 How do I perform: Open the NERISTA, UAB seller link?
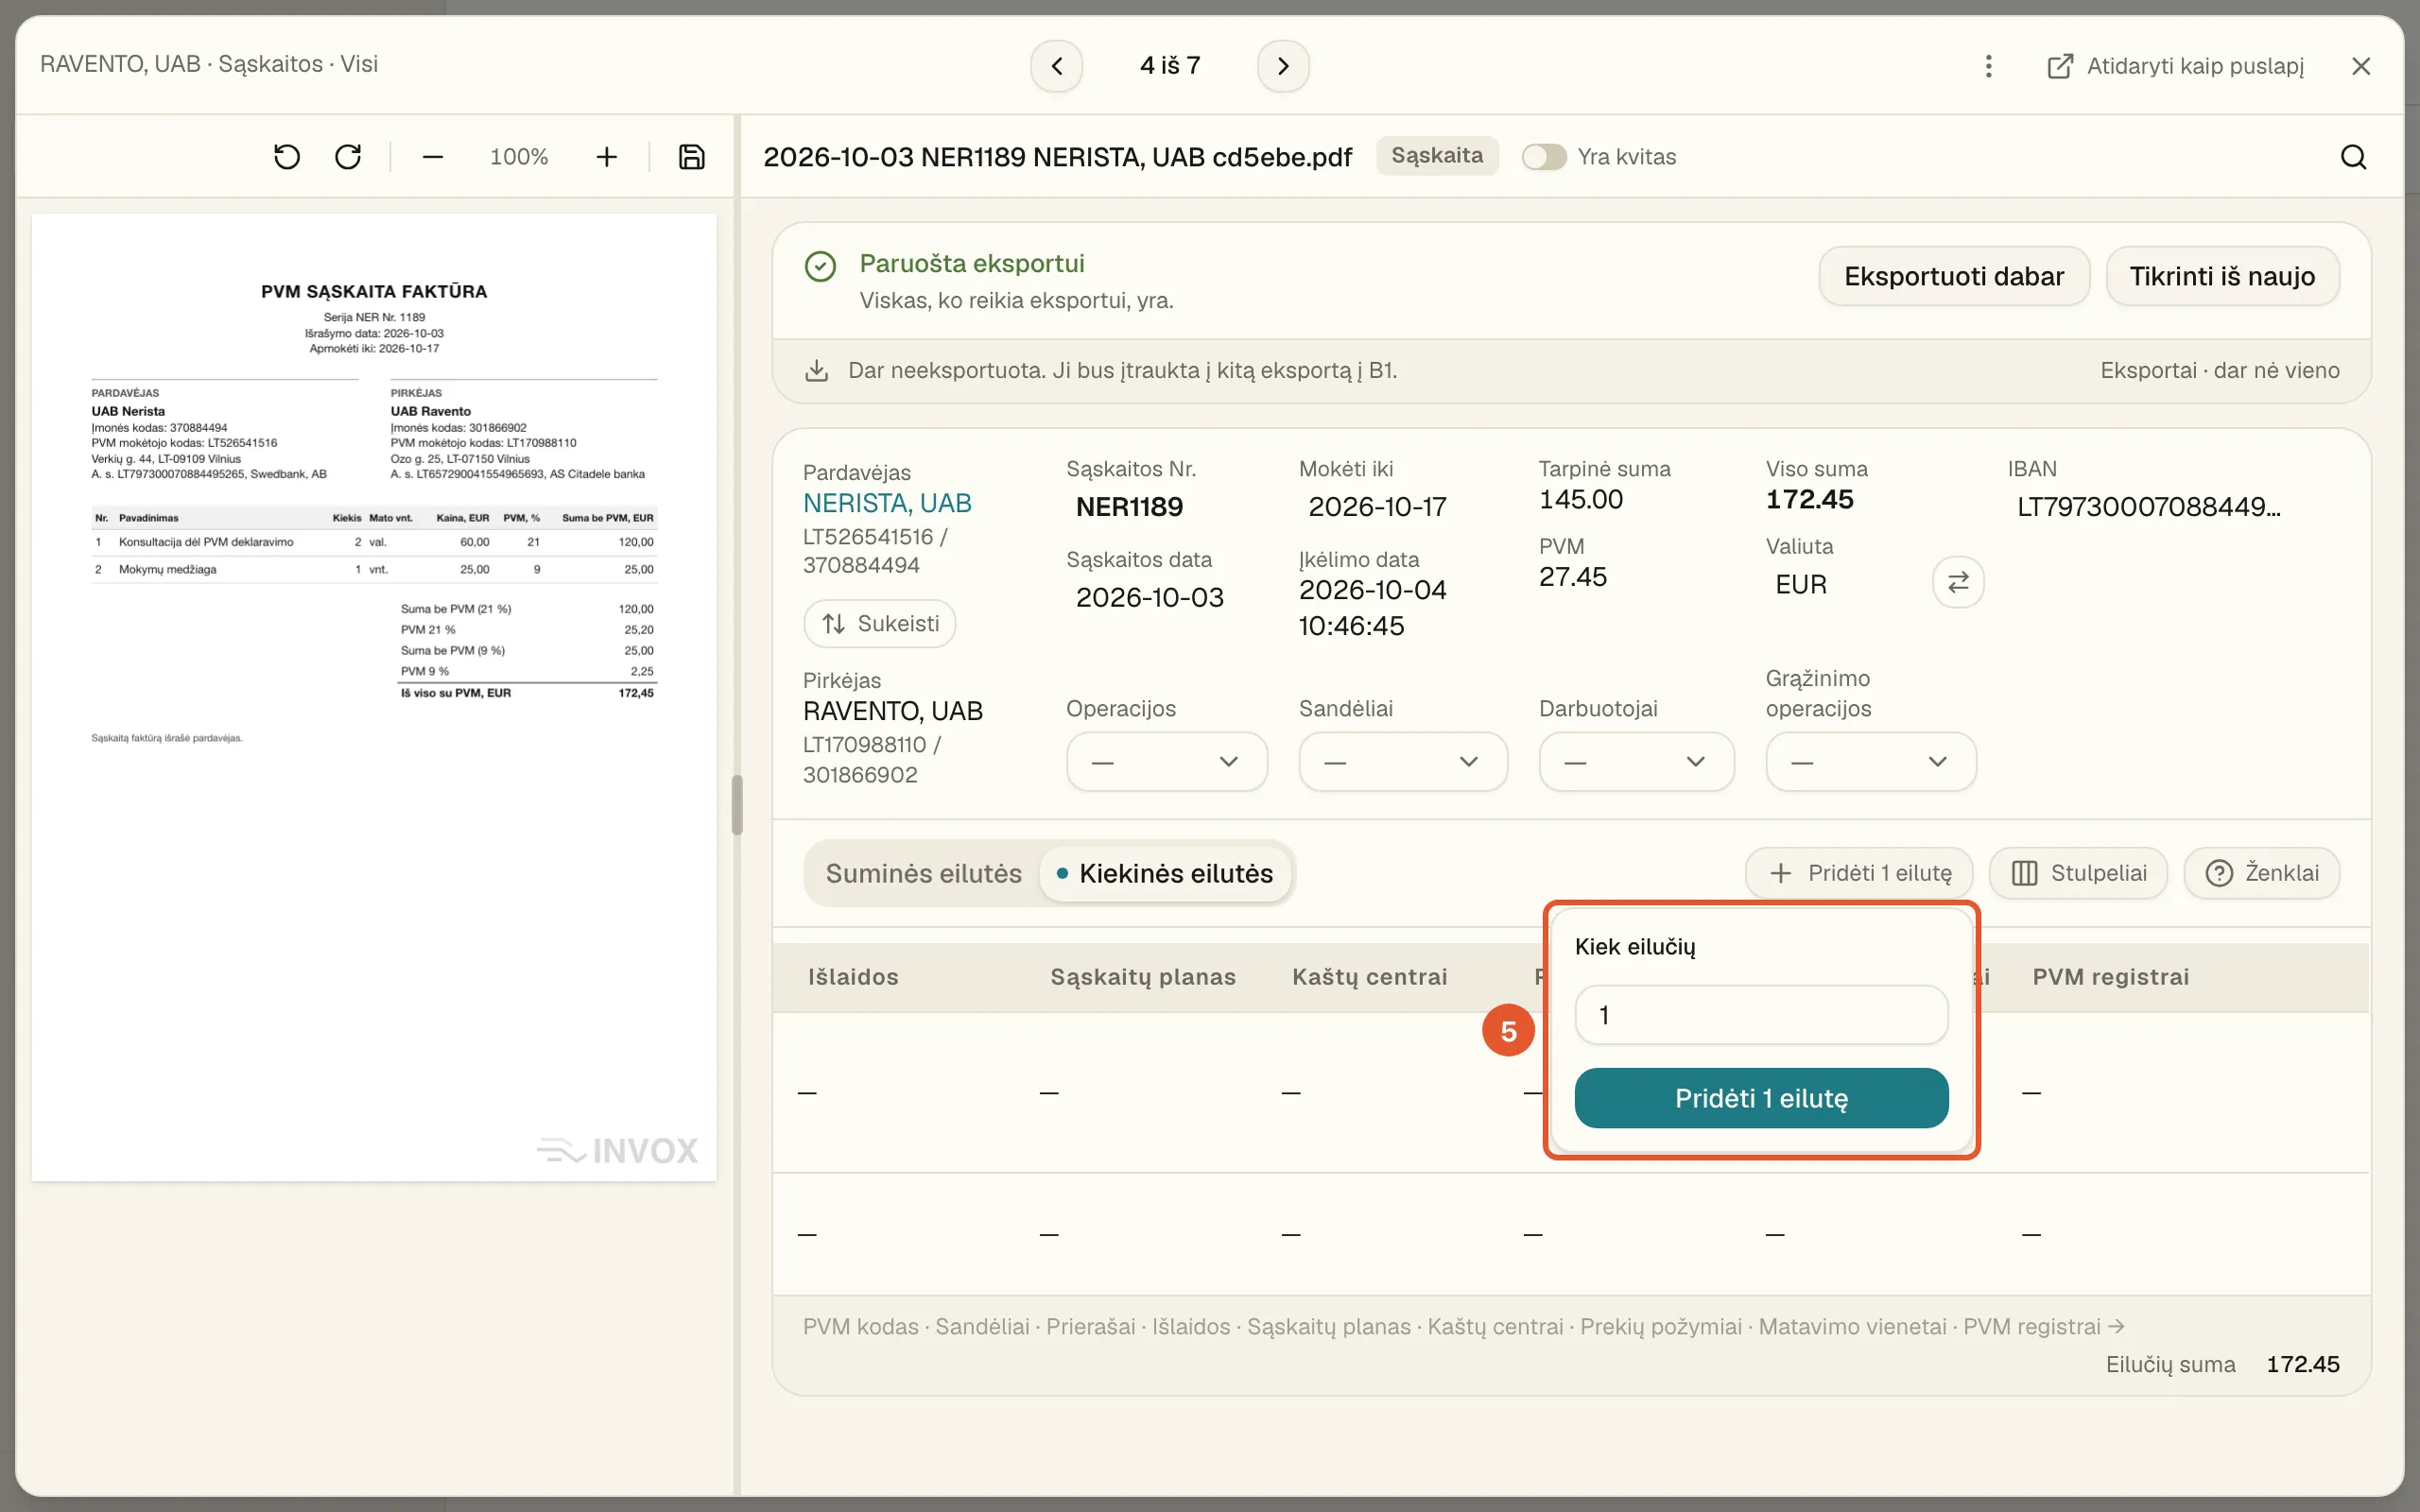(887, 504)
